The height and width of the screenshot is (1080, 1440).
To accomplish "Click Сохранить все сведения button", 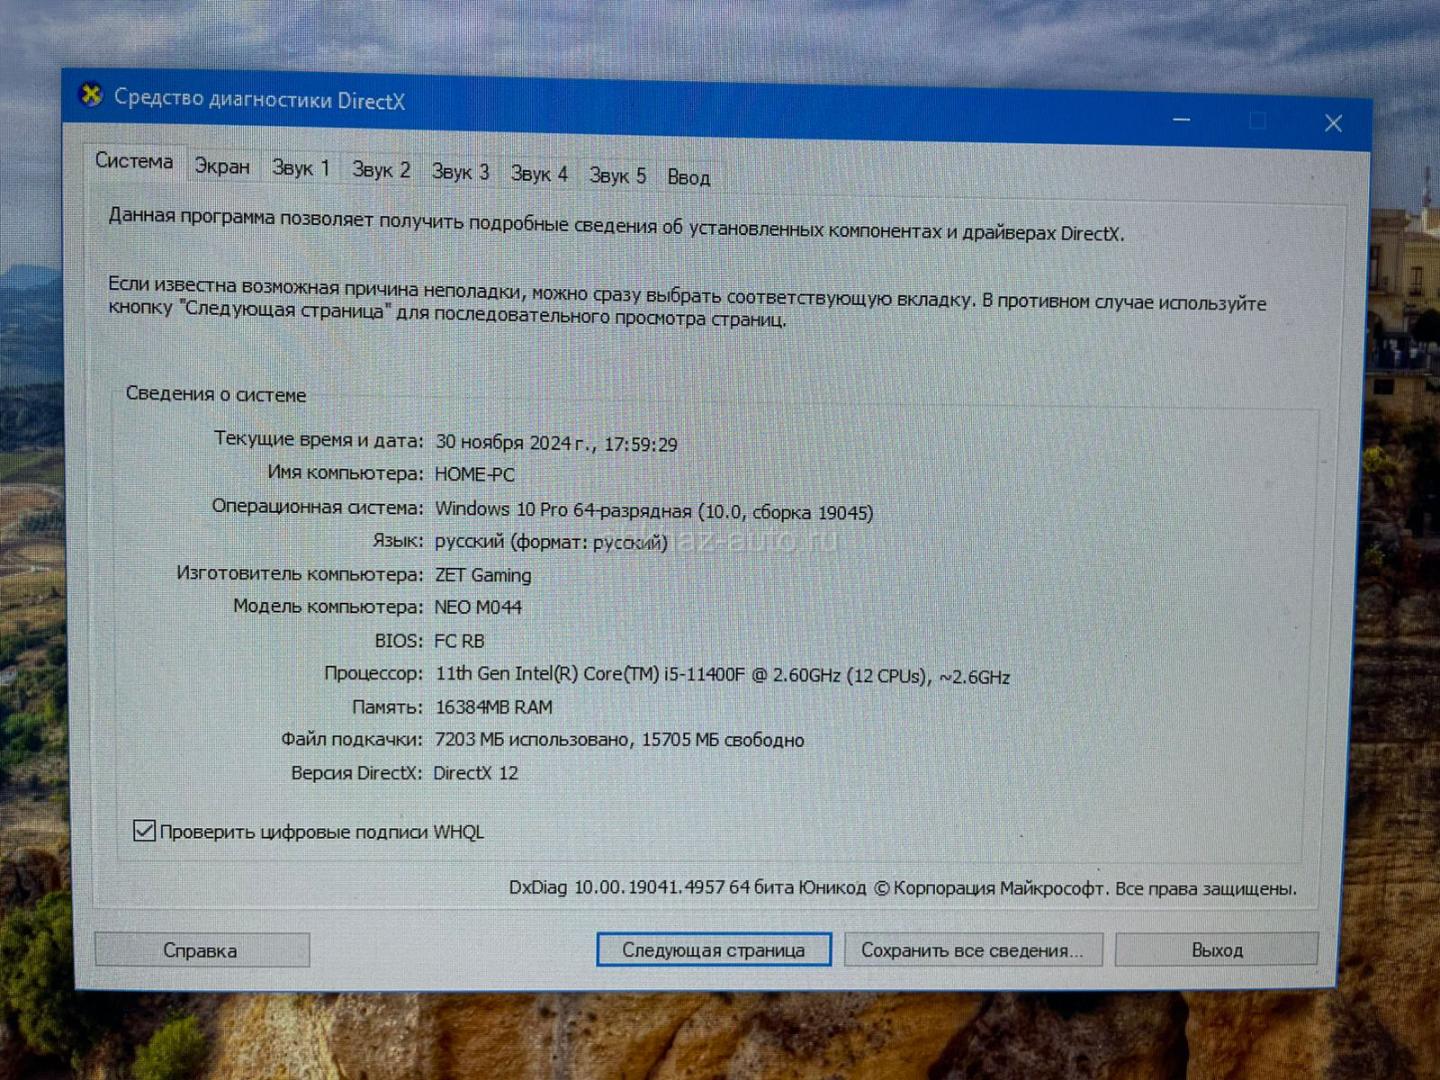I will point(972,950).
